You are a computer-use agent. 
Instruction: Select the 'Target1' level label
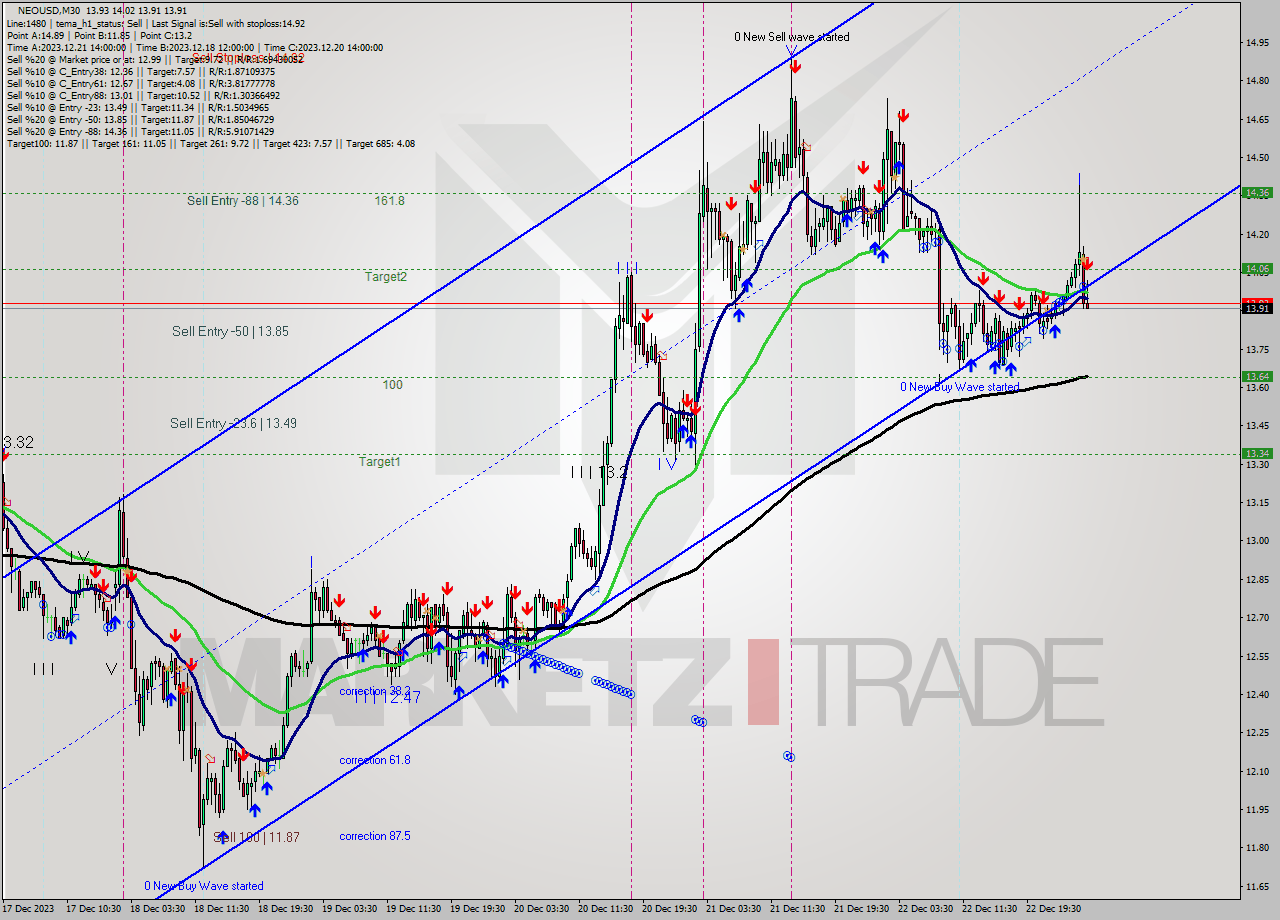point(380,462)
